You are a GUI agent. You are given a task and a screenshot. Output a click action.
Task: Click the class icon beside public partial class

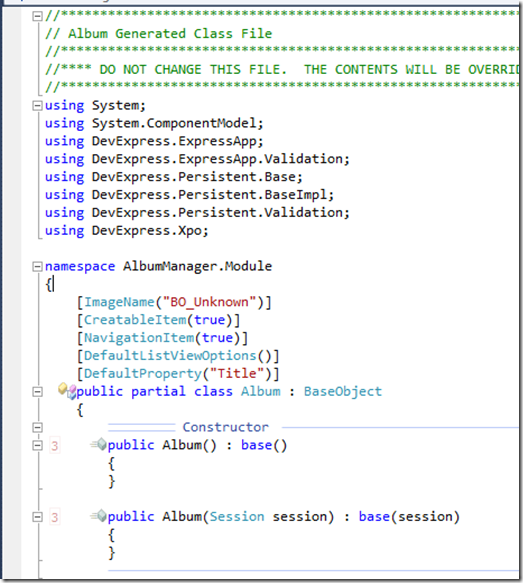tap(67, 391)
